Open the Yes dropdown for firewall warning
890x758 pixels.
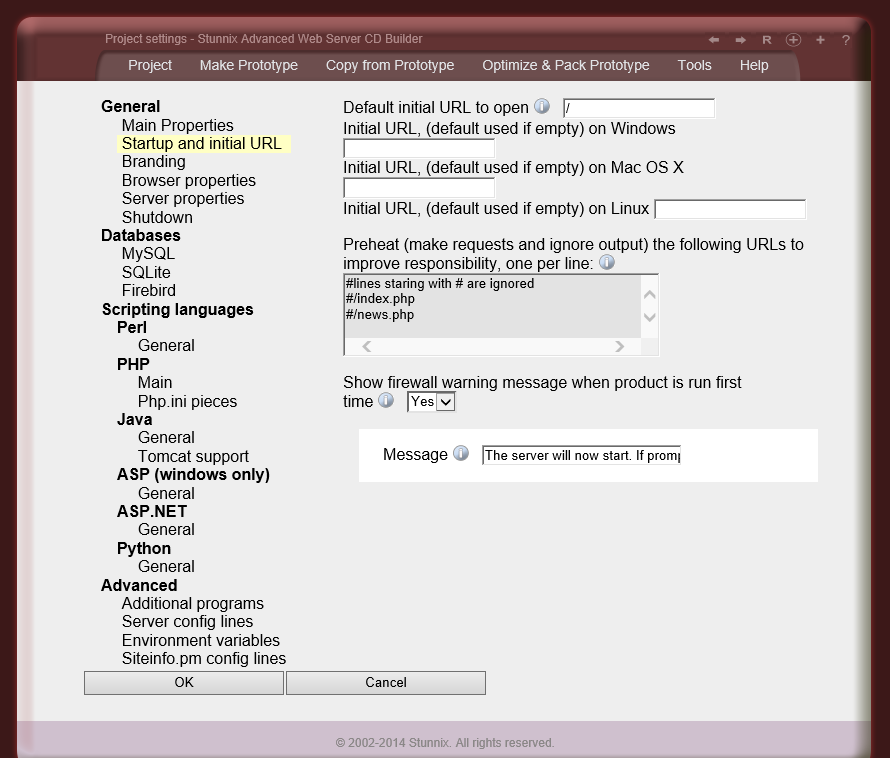pyautogui.click(x=430, y=401)
